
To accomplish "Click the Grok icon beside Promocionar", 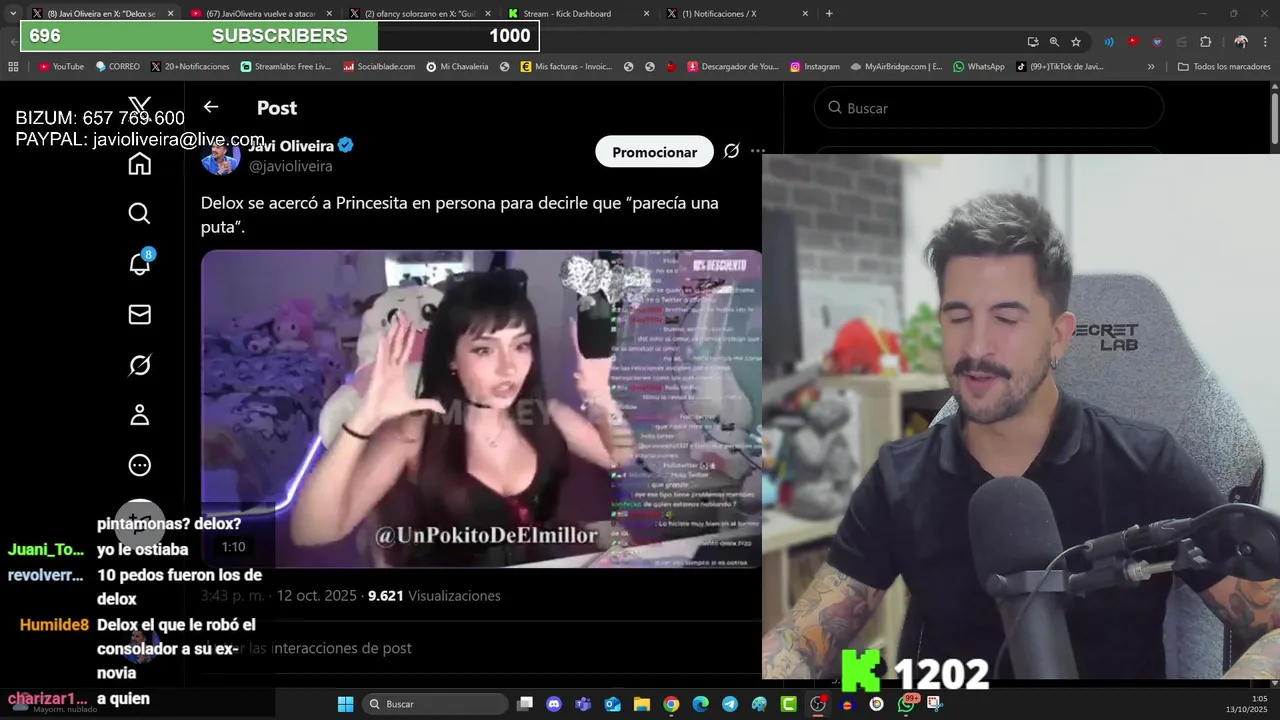I will [731, 151].
